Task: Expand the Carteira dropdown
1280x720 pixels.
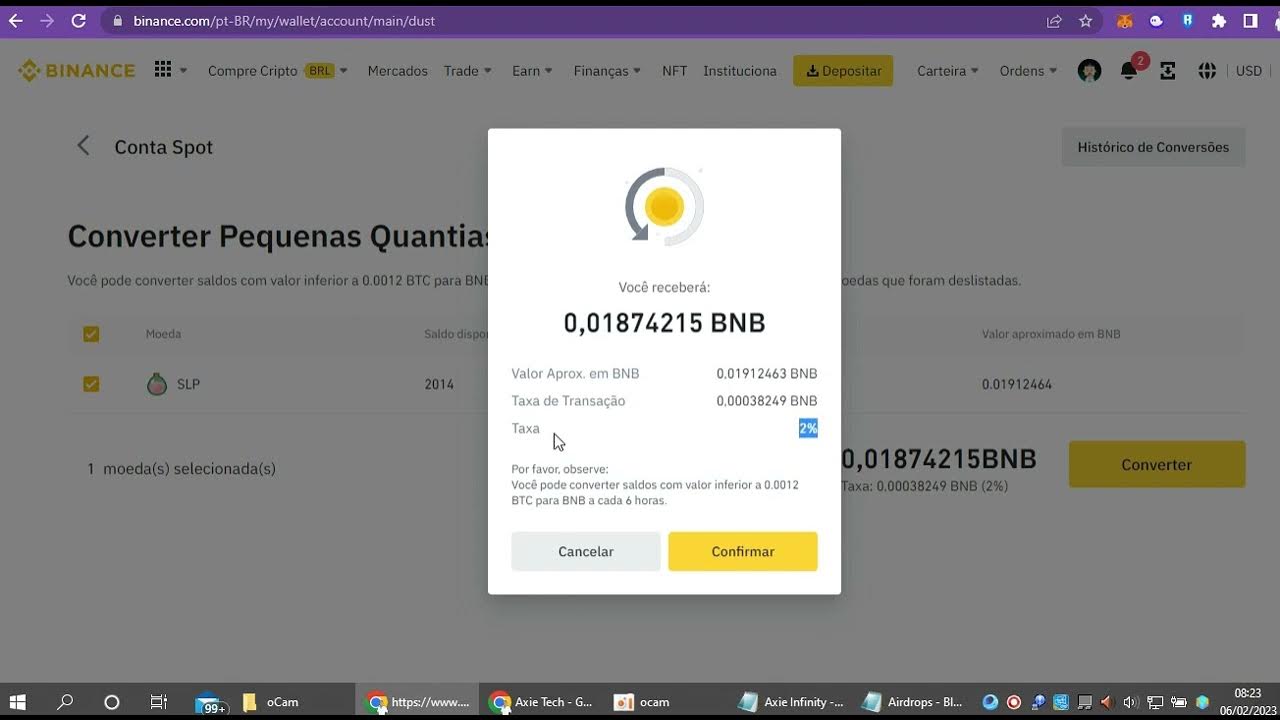Action: (x=948, y=71)
